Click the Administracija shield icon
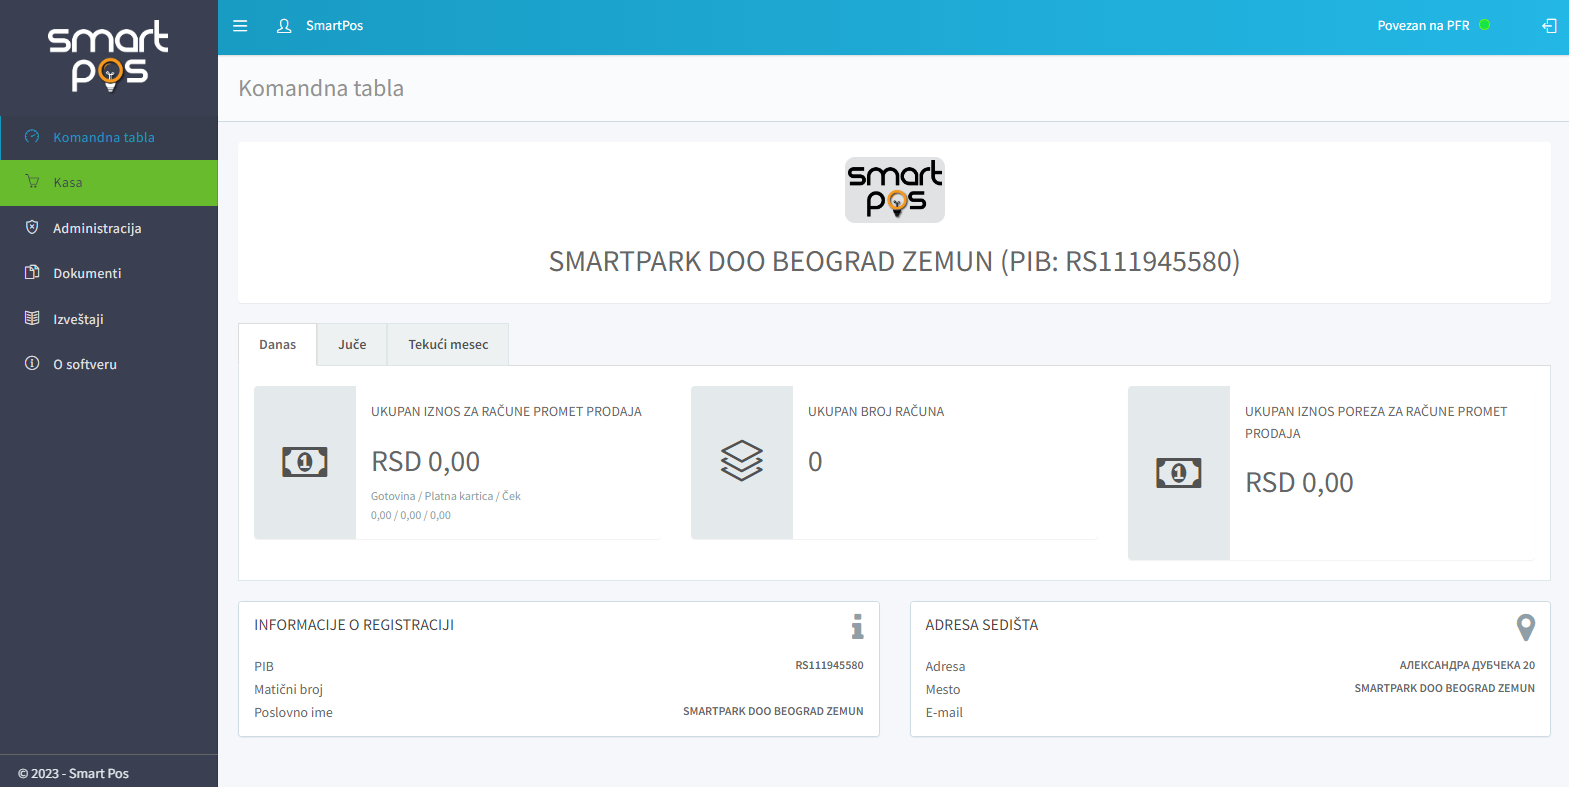 (32, 228)
